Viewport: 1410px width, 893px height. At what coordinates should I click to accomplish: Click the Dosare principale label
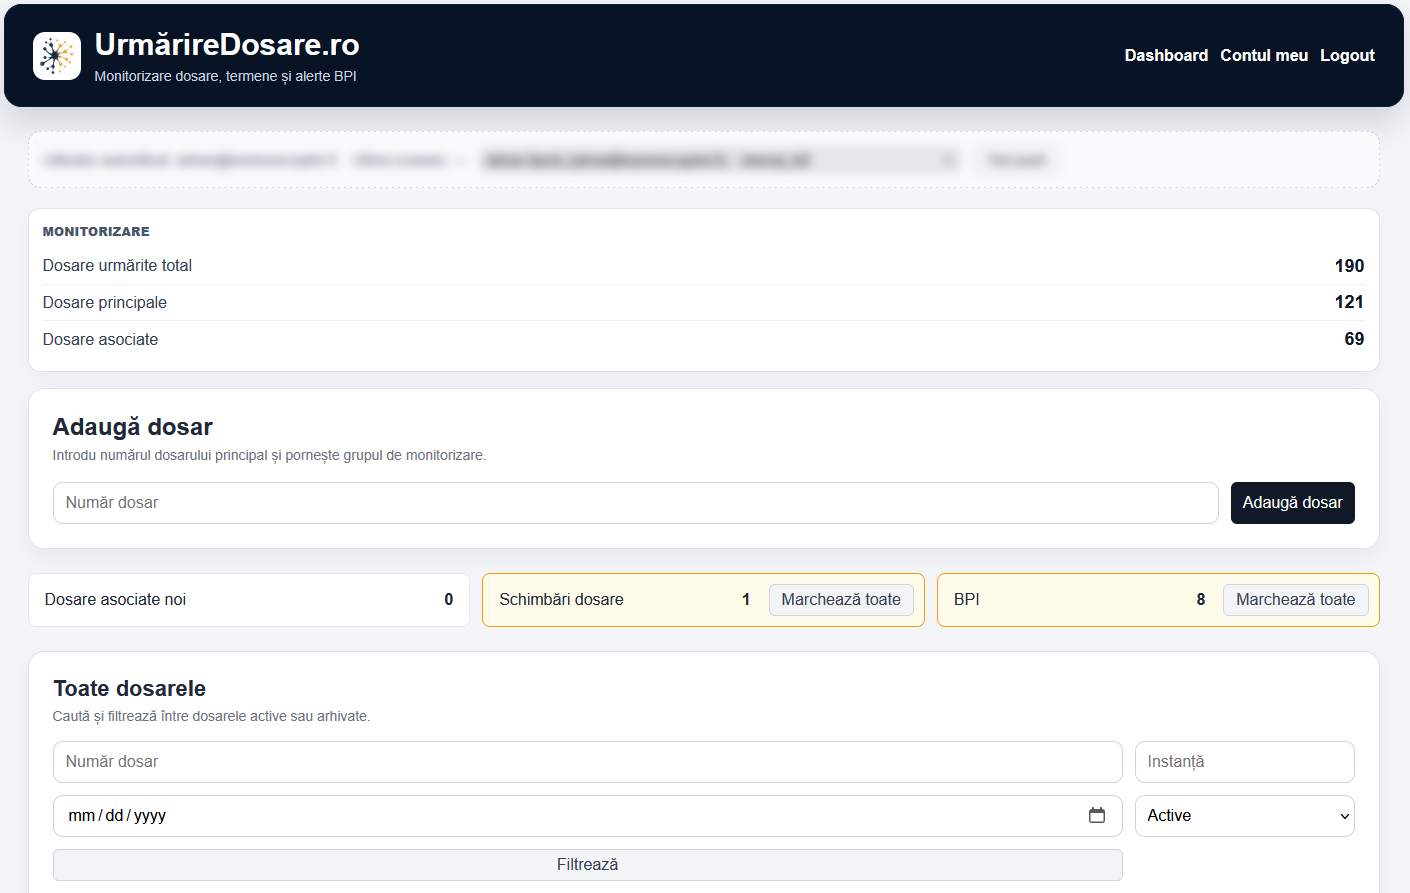pos(105,303)
